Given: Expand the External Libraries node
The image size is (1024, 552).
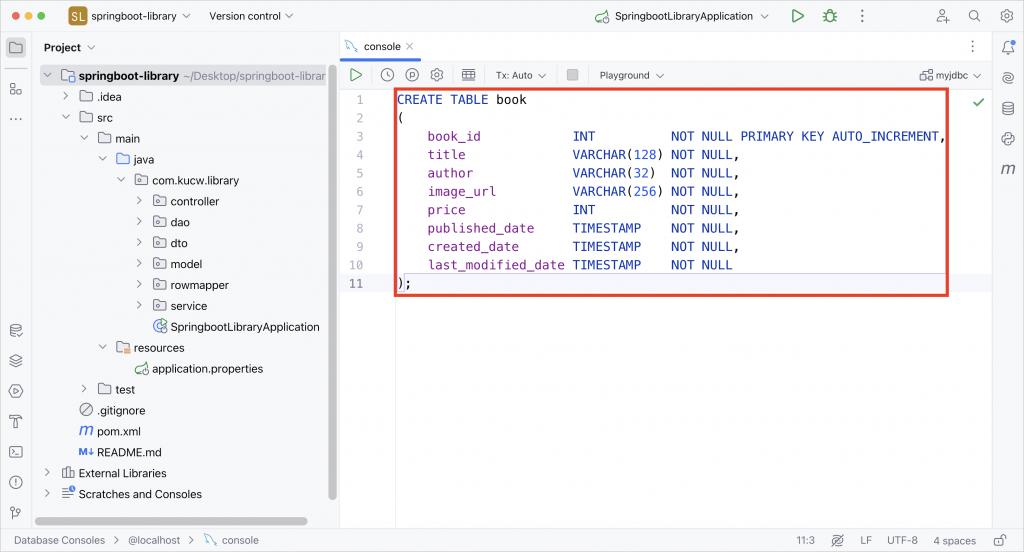Looking at the screenshot, I should [x=47, y=472].
